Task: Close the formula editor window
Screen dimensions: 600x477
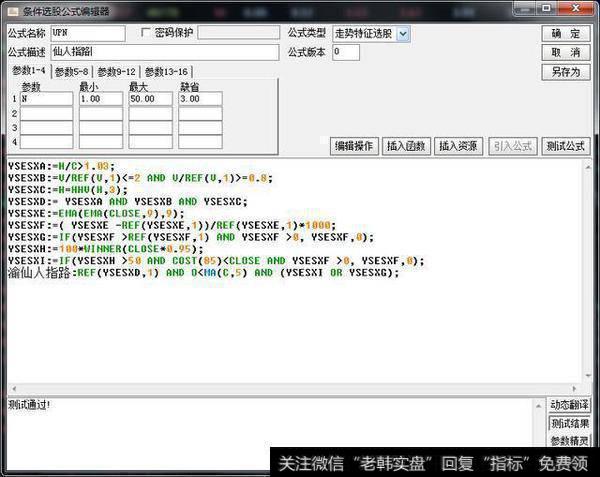Action: [577, 8]
